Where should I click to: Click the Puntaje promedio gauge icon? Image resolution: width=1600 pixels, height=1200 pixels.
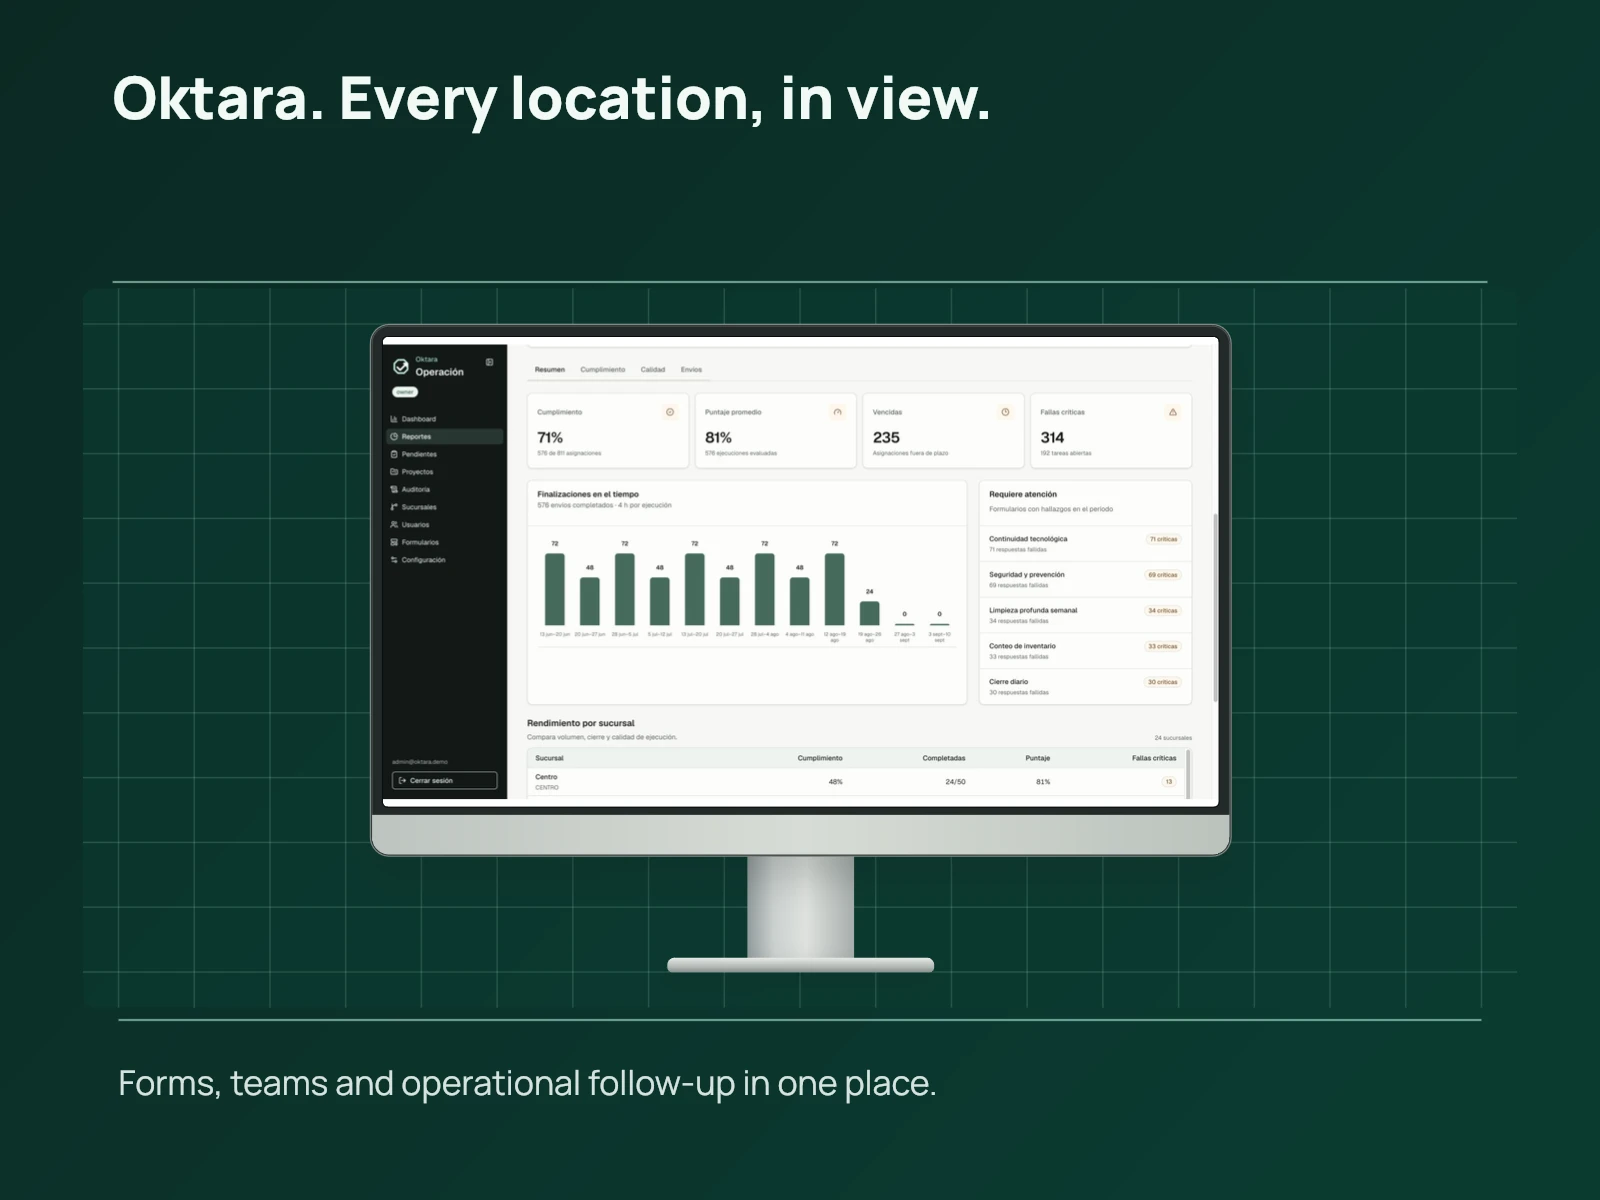[x=838, y=412]
